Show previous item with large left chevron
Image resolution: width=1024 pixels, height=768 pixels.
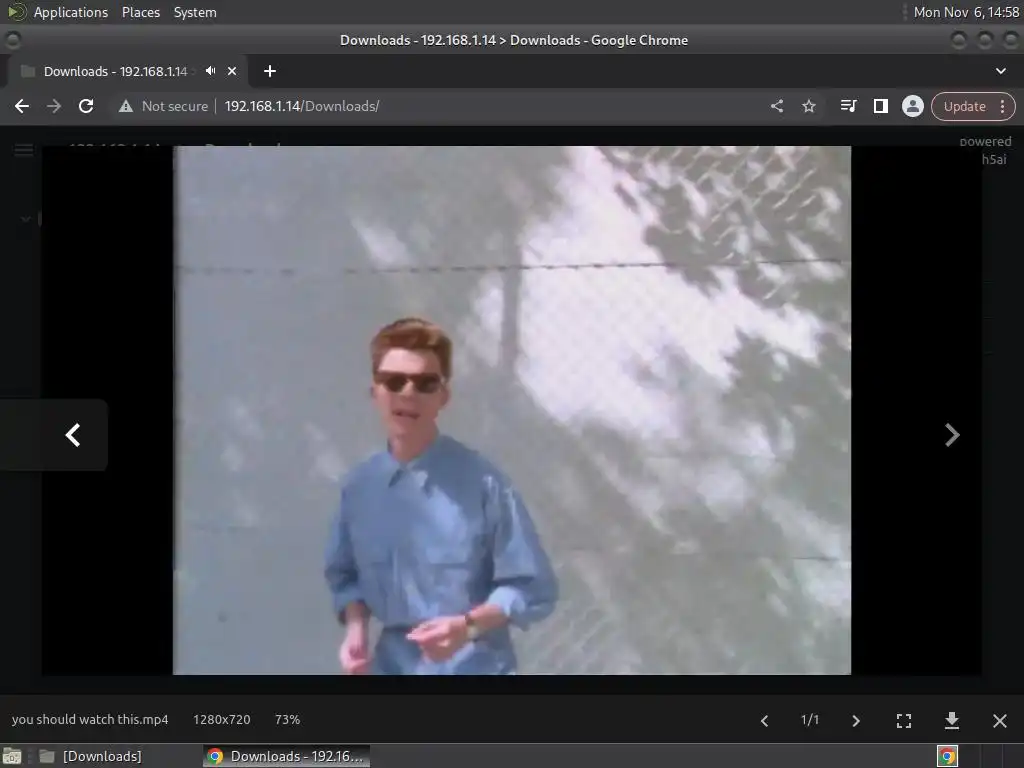(72, 435)
